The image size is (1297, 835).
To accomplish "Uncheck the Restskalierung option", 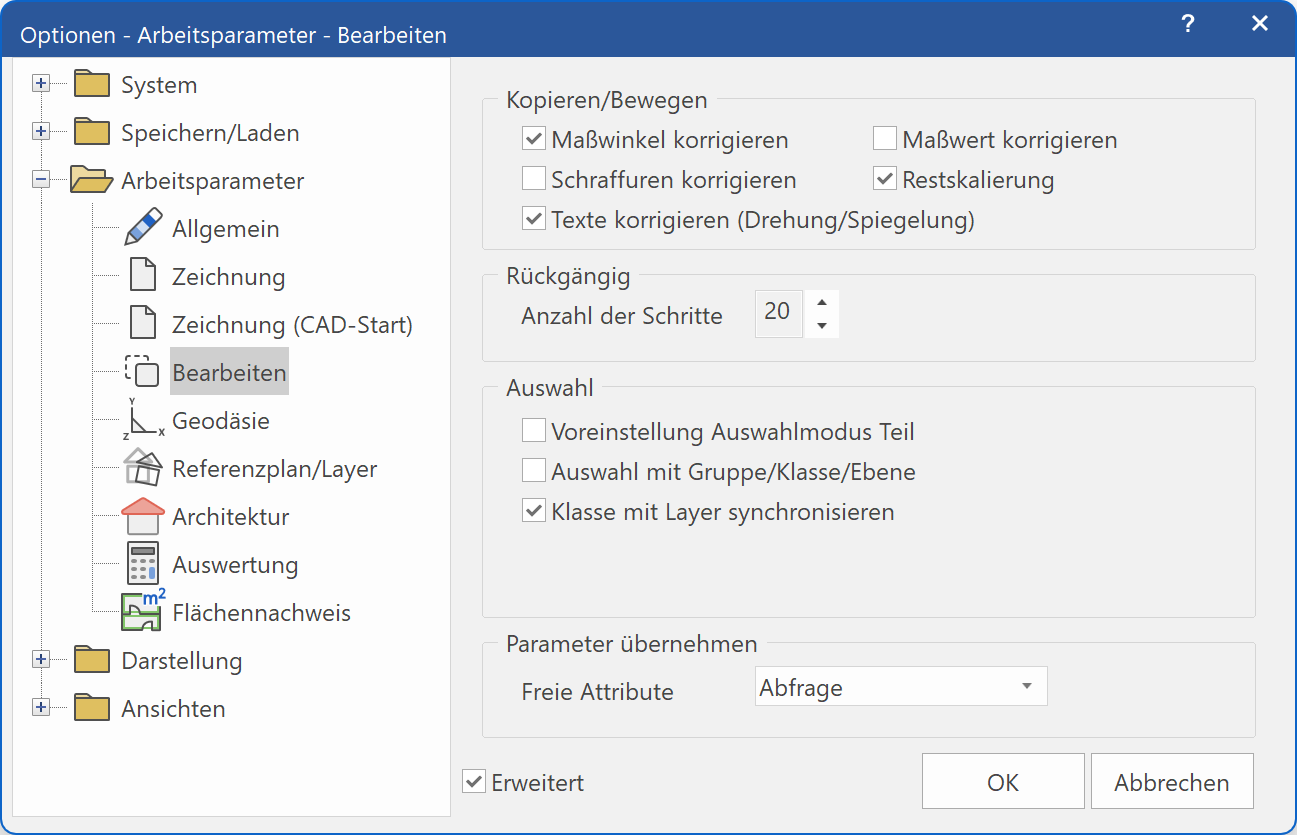I will click(x=884, y=180).
